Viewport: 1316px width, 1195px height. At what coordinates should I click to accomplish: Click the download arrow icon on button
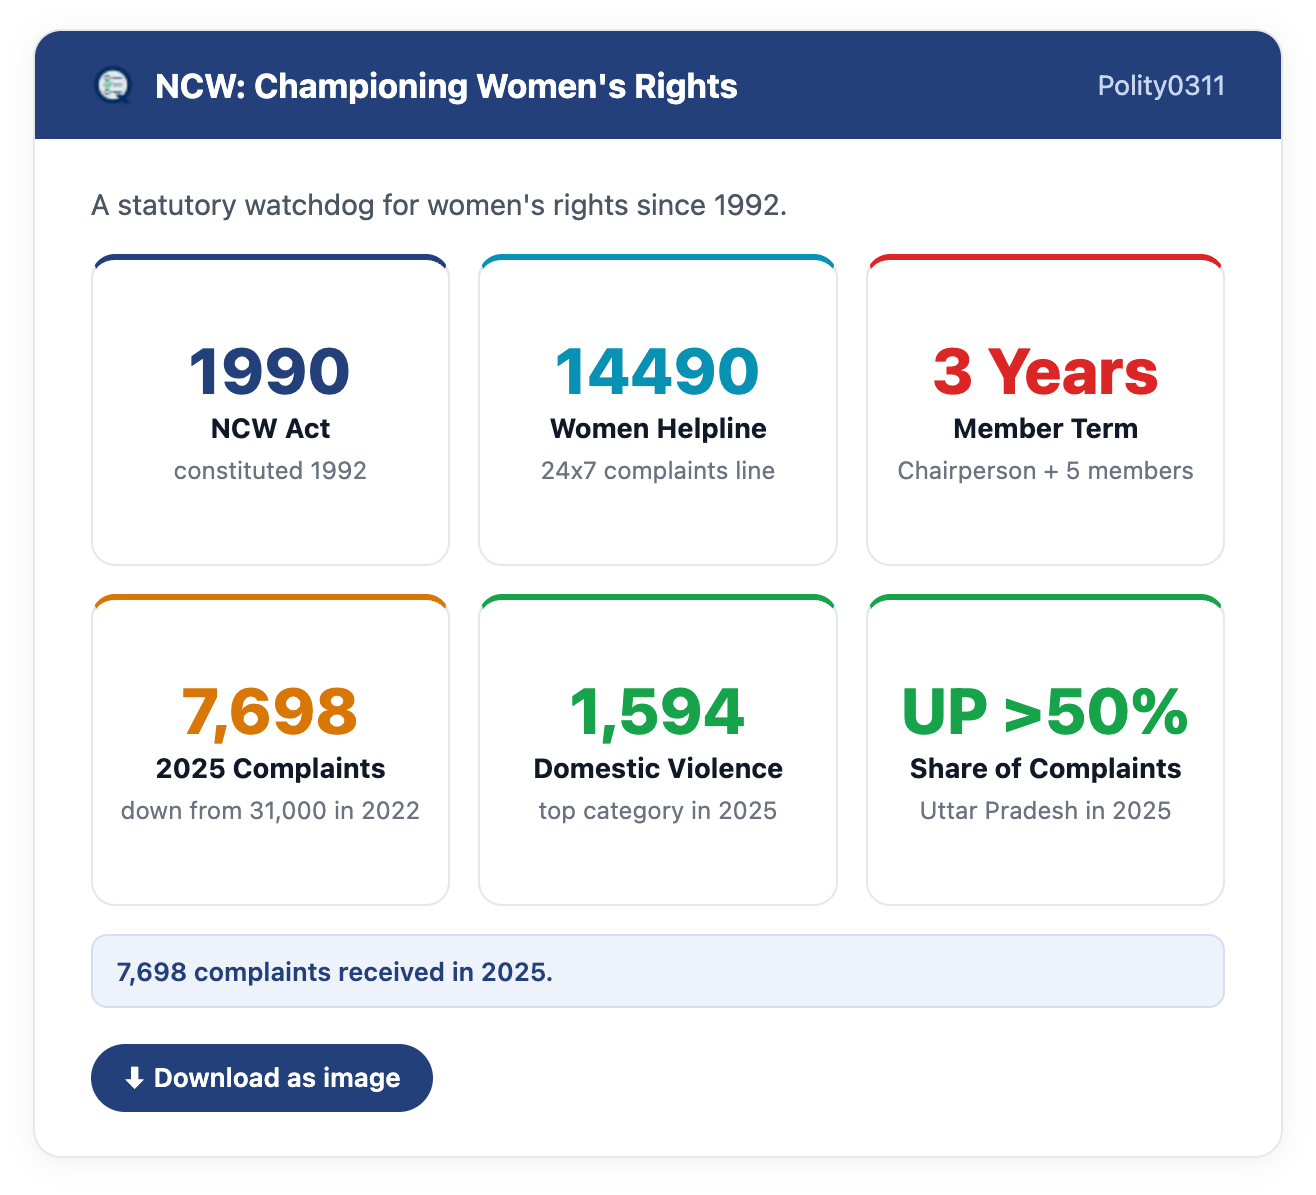[x=134, y=1078]
